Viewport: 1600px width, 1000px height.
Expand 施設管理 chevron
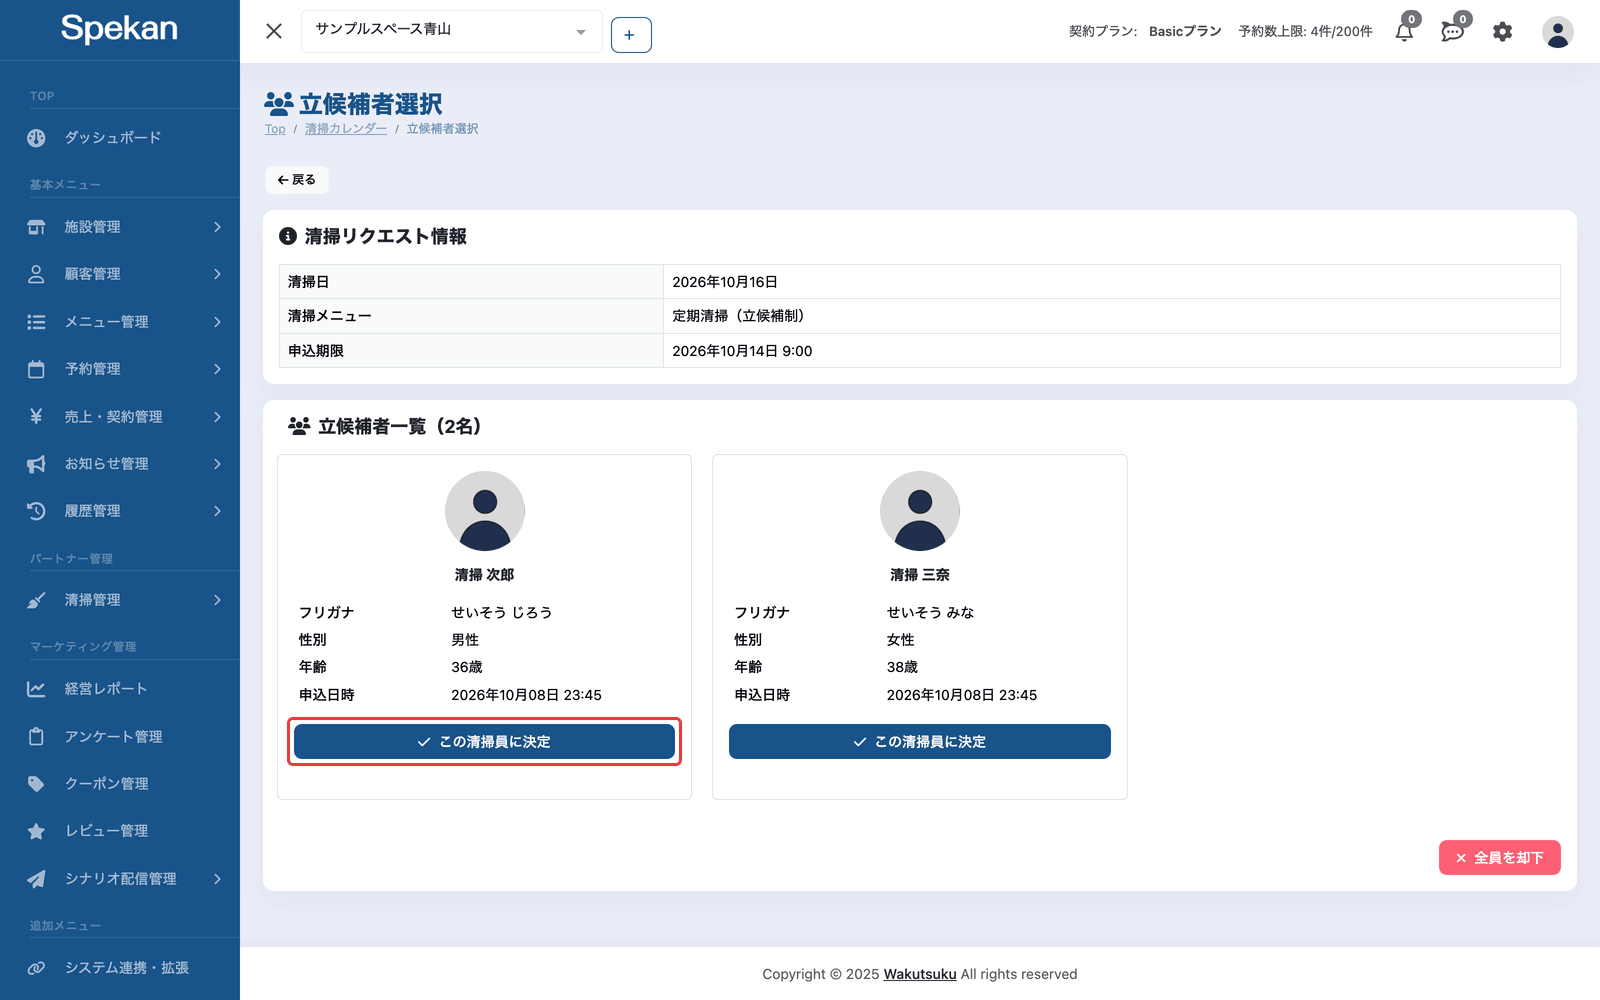click(217, 227)
